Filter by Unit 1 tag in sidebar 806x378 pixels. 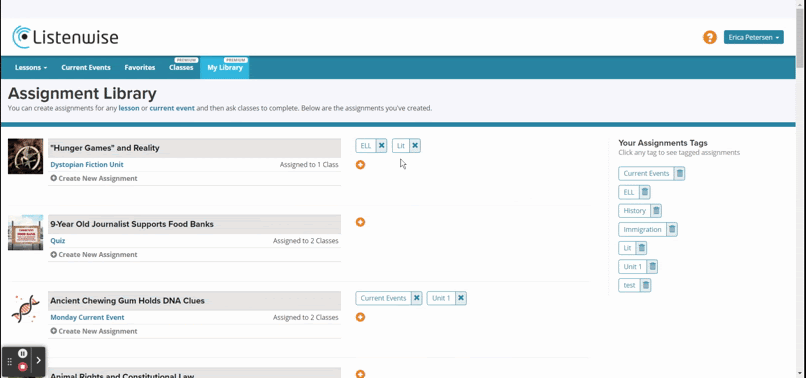(632, 266)
